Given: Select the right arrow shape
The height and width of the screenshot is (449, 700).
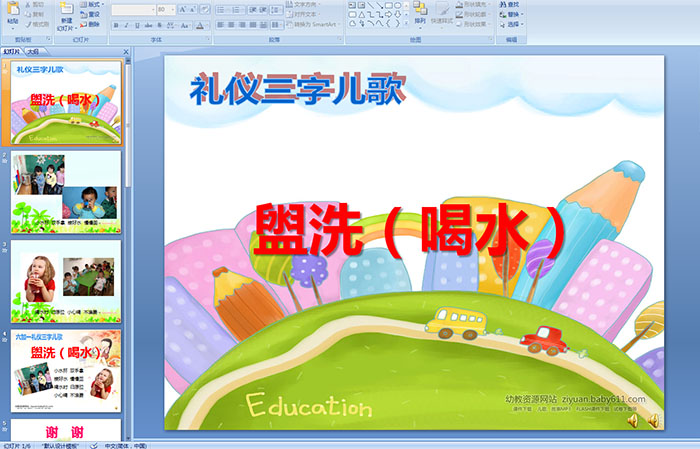Looking at the screenshot, I should (389, 15).
